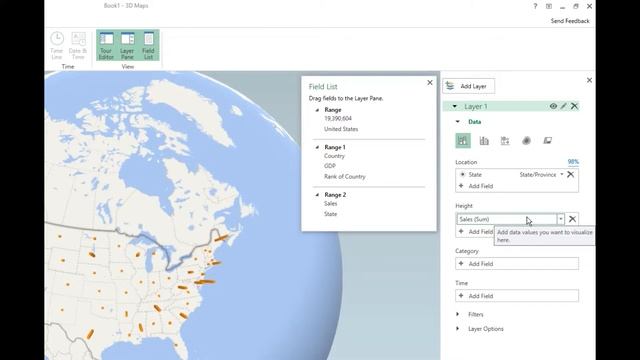
Task: Select the Country field in Range 1
Action: click(x=334, y=156)
